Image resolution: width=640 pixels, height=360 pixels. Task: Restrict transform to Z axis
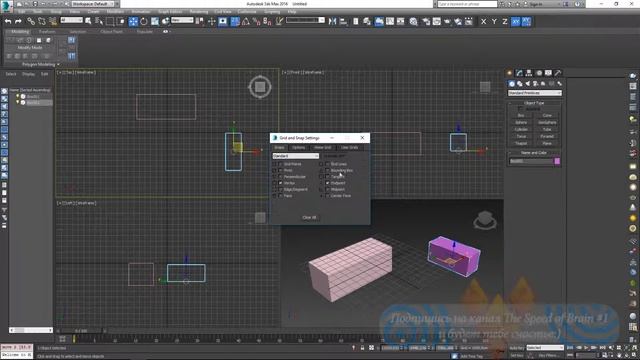[x=504, y=21]
